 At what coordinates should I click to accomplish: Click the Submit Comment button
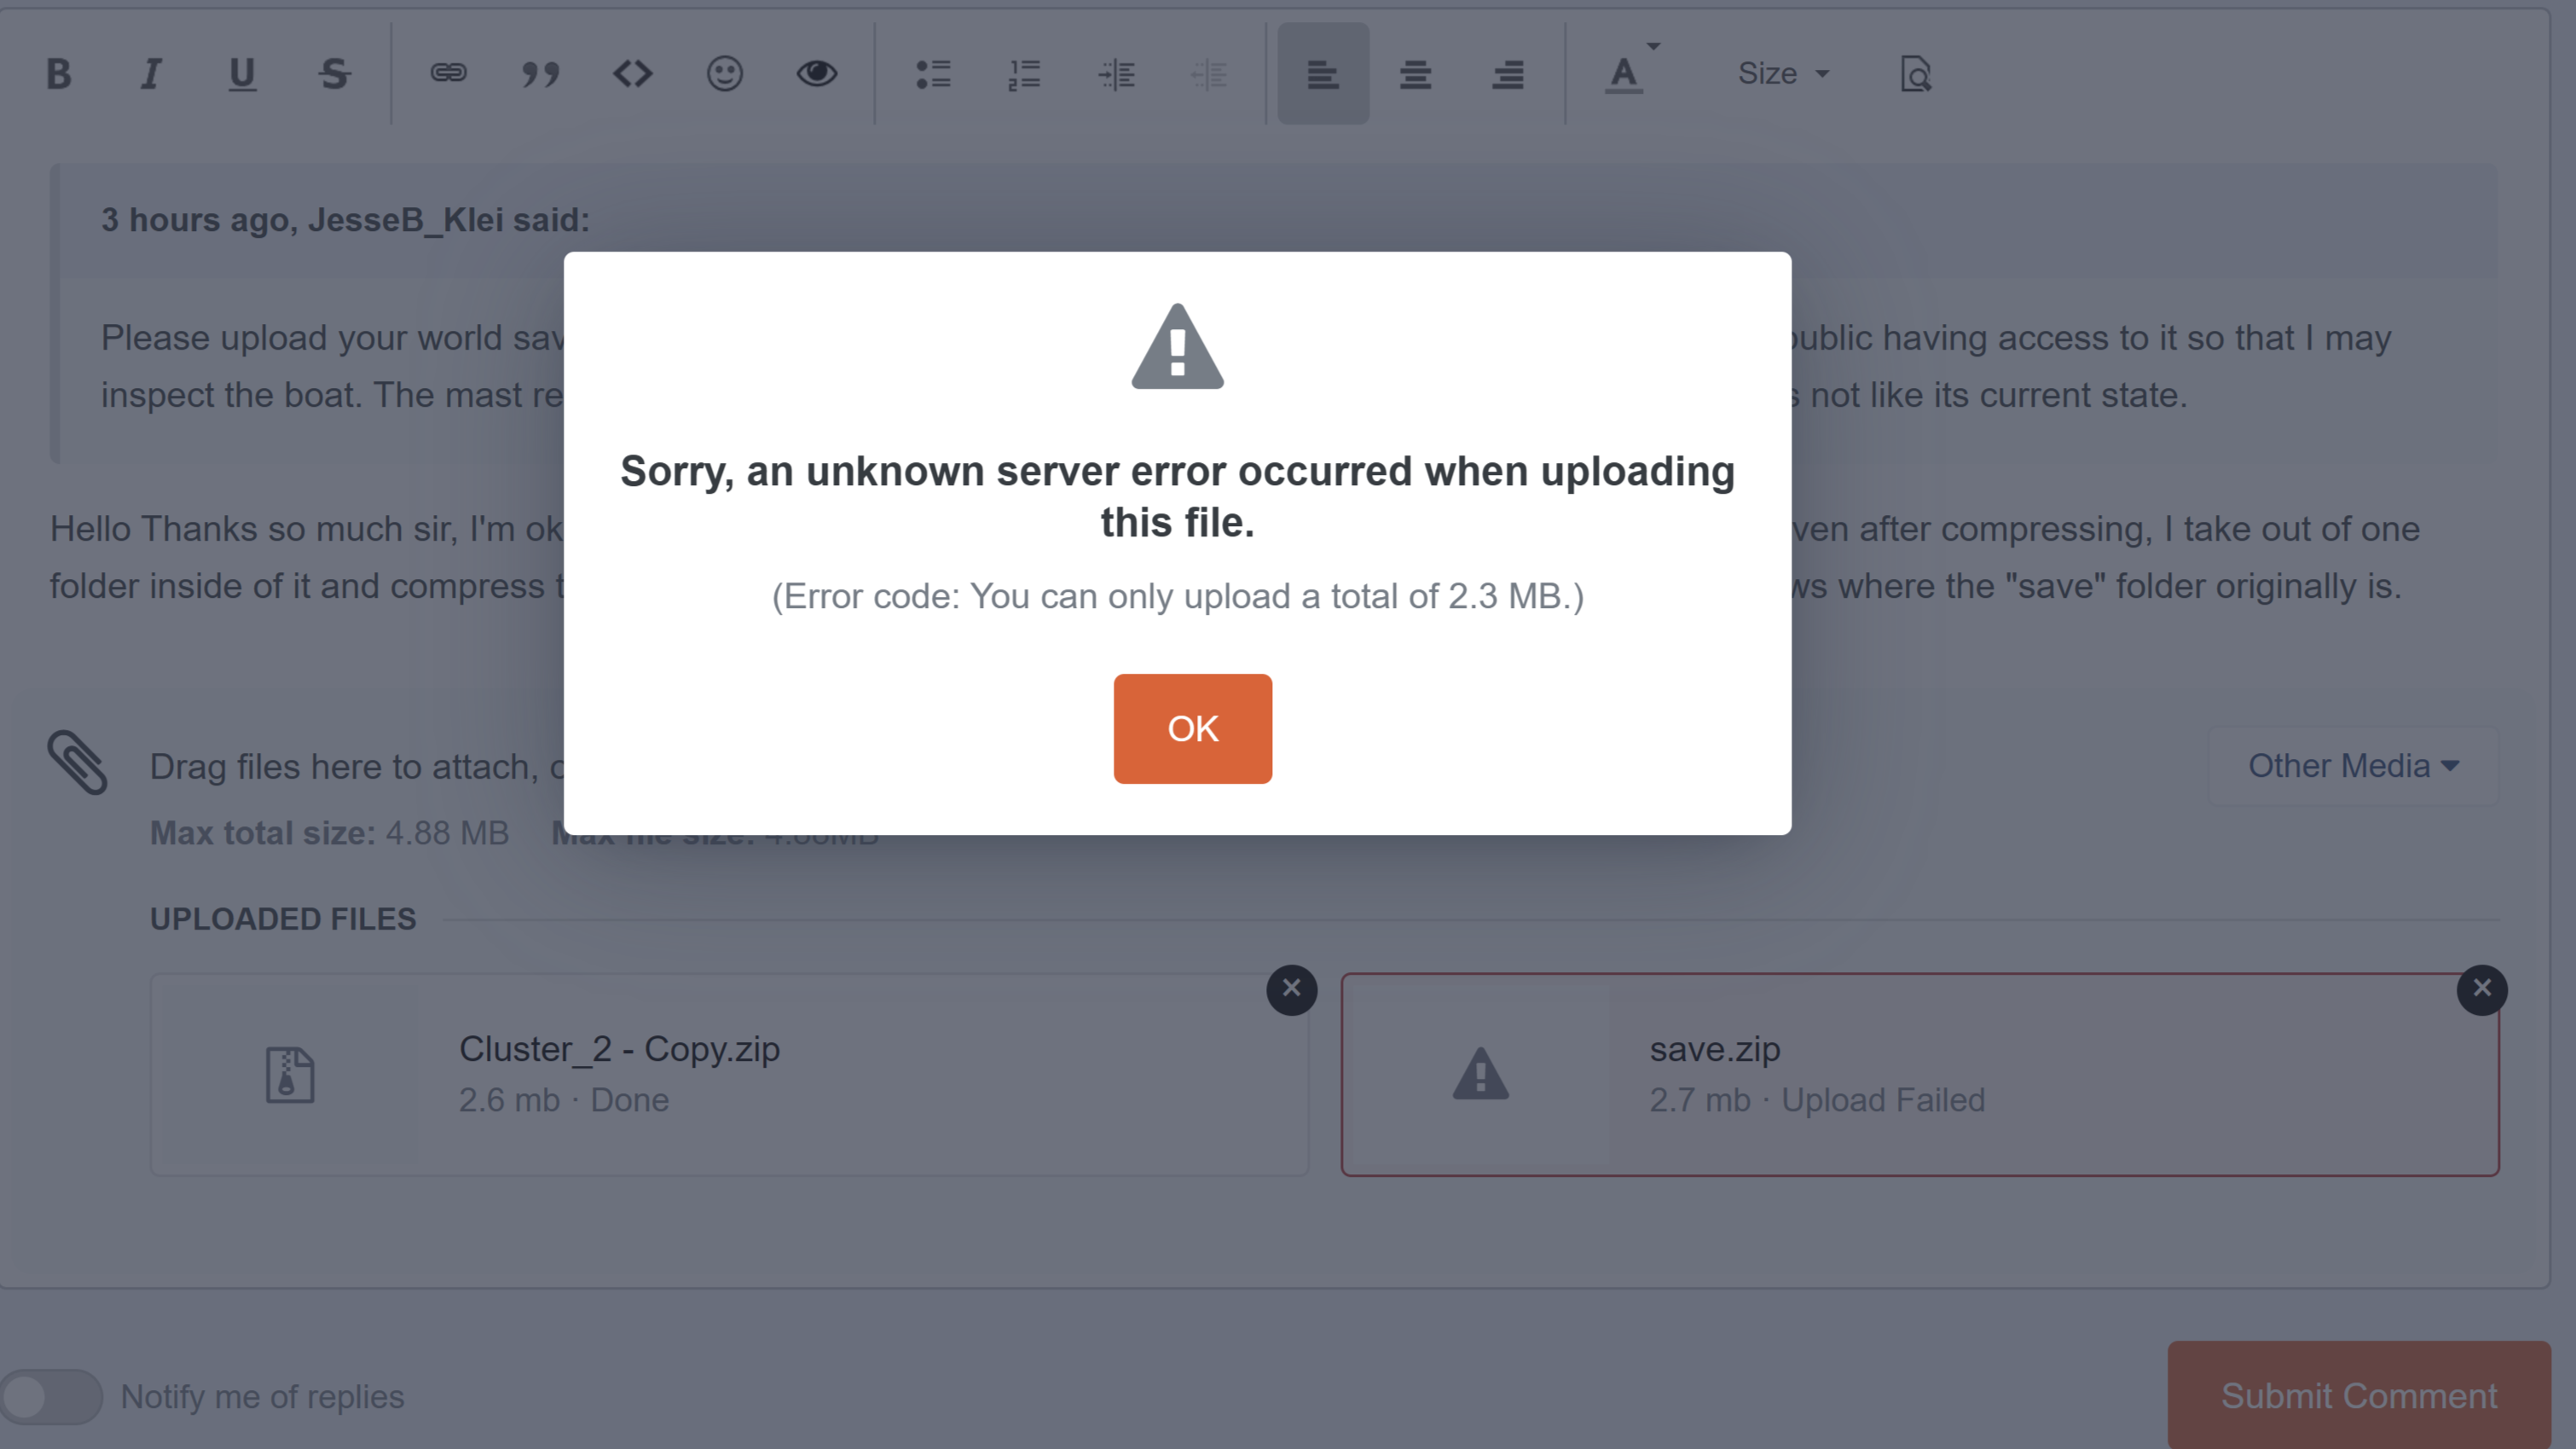click(x=2359, y=1395)
